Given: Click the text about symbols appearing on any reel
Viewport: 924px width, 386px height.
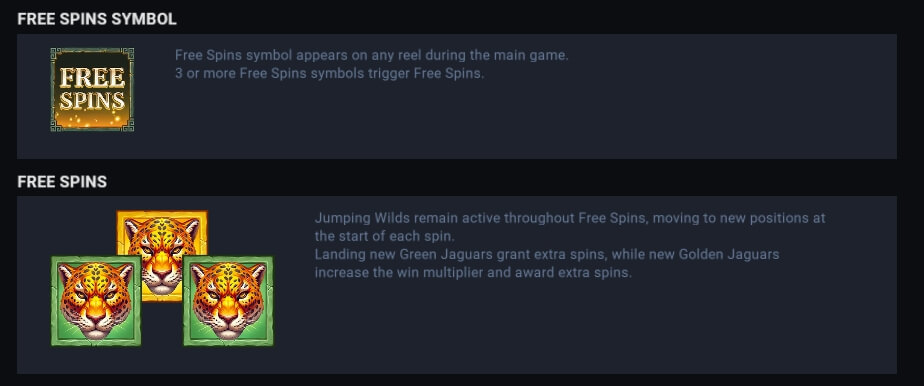Looking at the screenshot, I should point(371,55).
